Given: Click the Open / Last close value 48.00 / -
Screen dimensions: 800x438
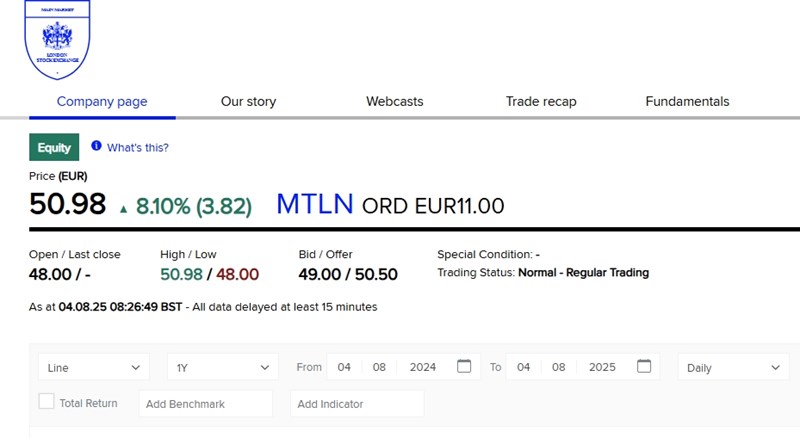Looking at the screenshot, I should tap(60, 275).
